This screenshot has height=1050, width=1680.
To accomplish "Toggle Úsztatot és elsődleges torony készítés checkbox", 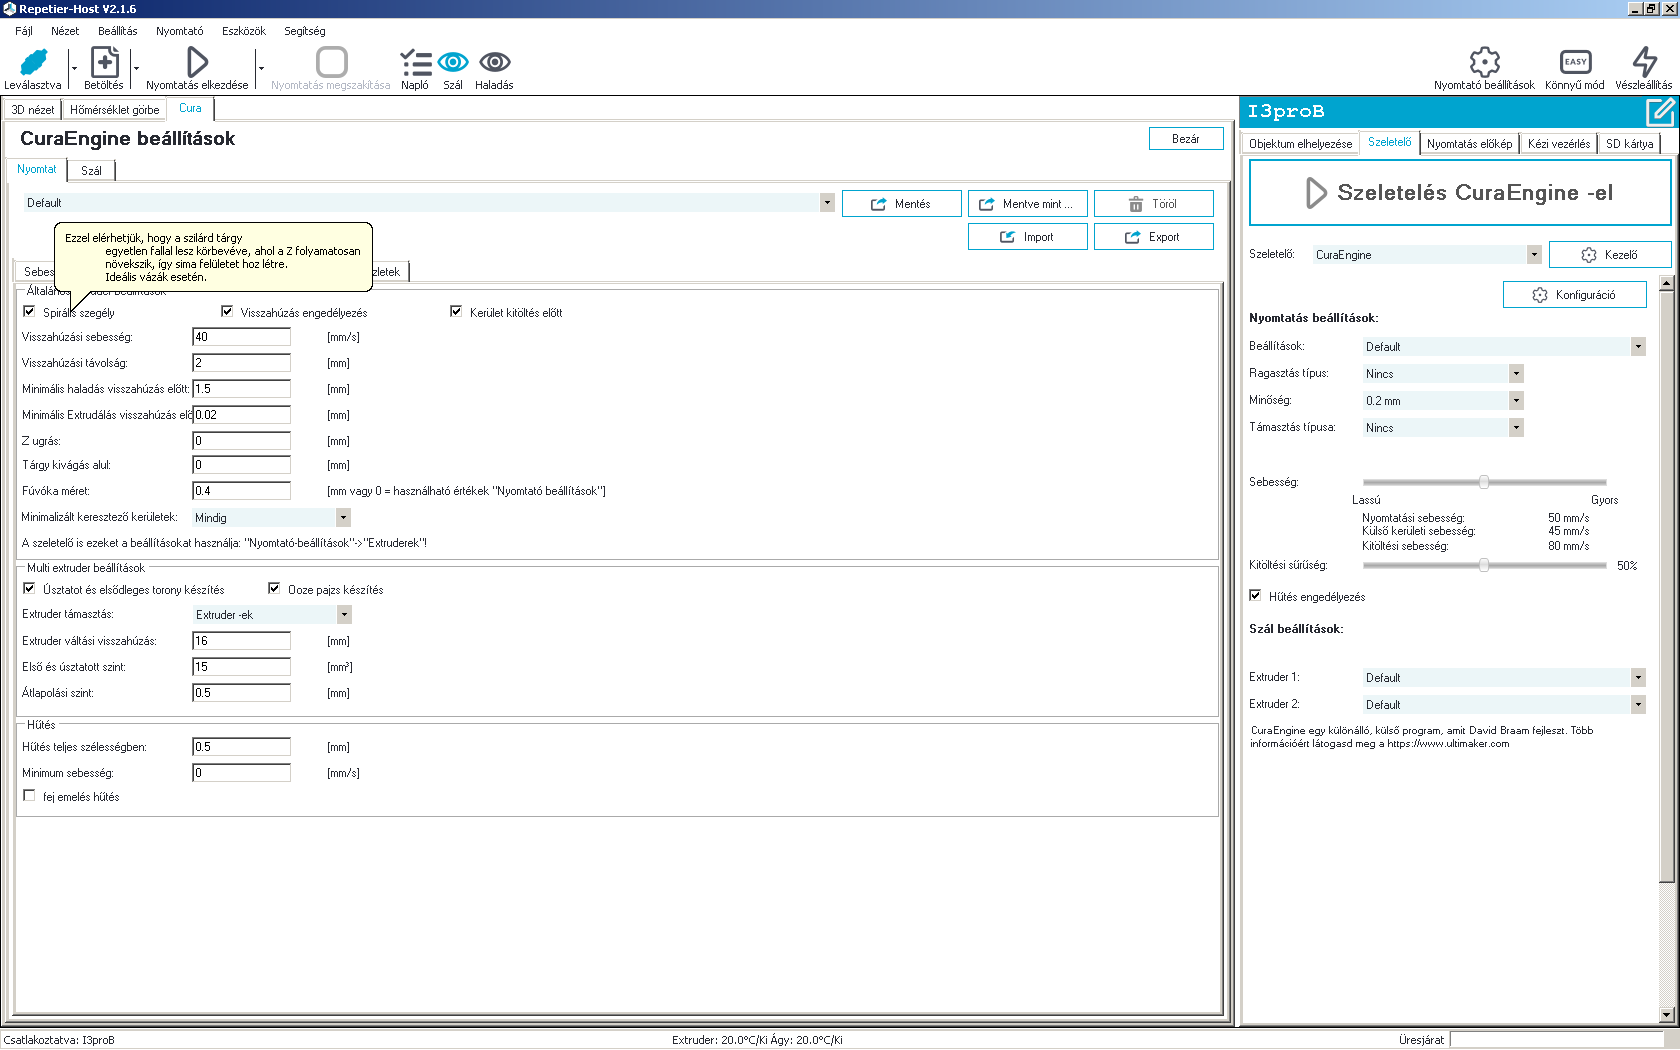I will coord(29,589).
